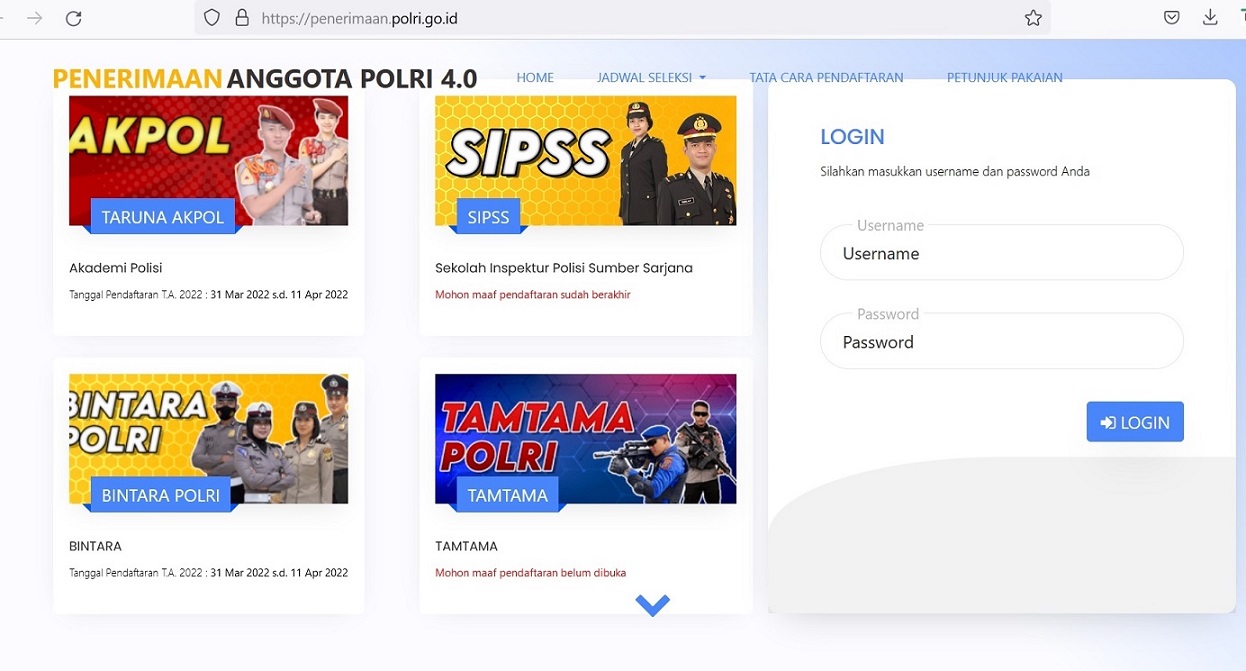1246x671 pixels.
Task: Click the blue down chevron below TAMTAMA
Action: tap(652, 605)
